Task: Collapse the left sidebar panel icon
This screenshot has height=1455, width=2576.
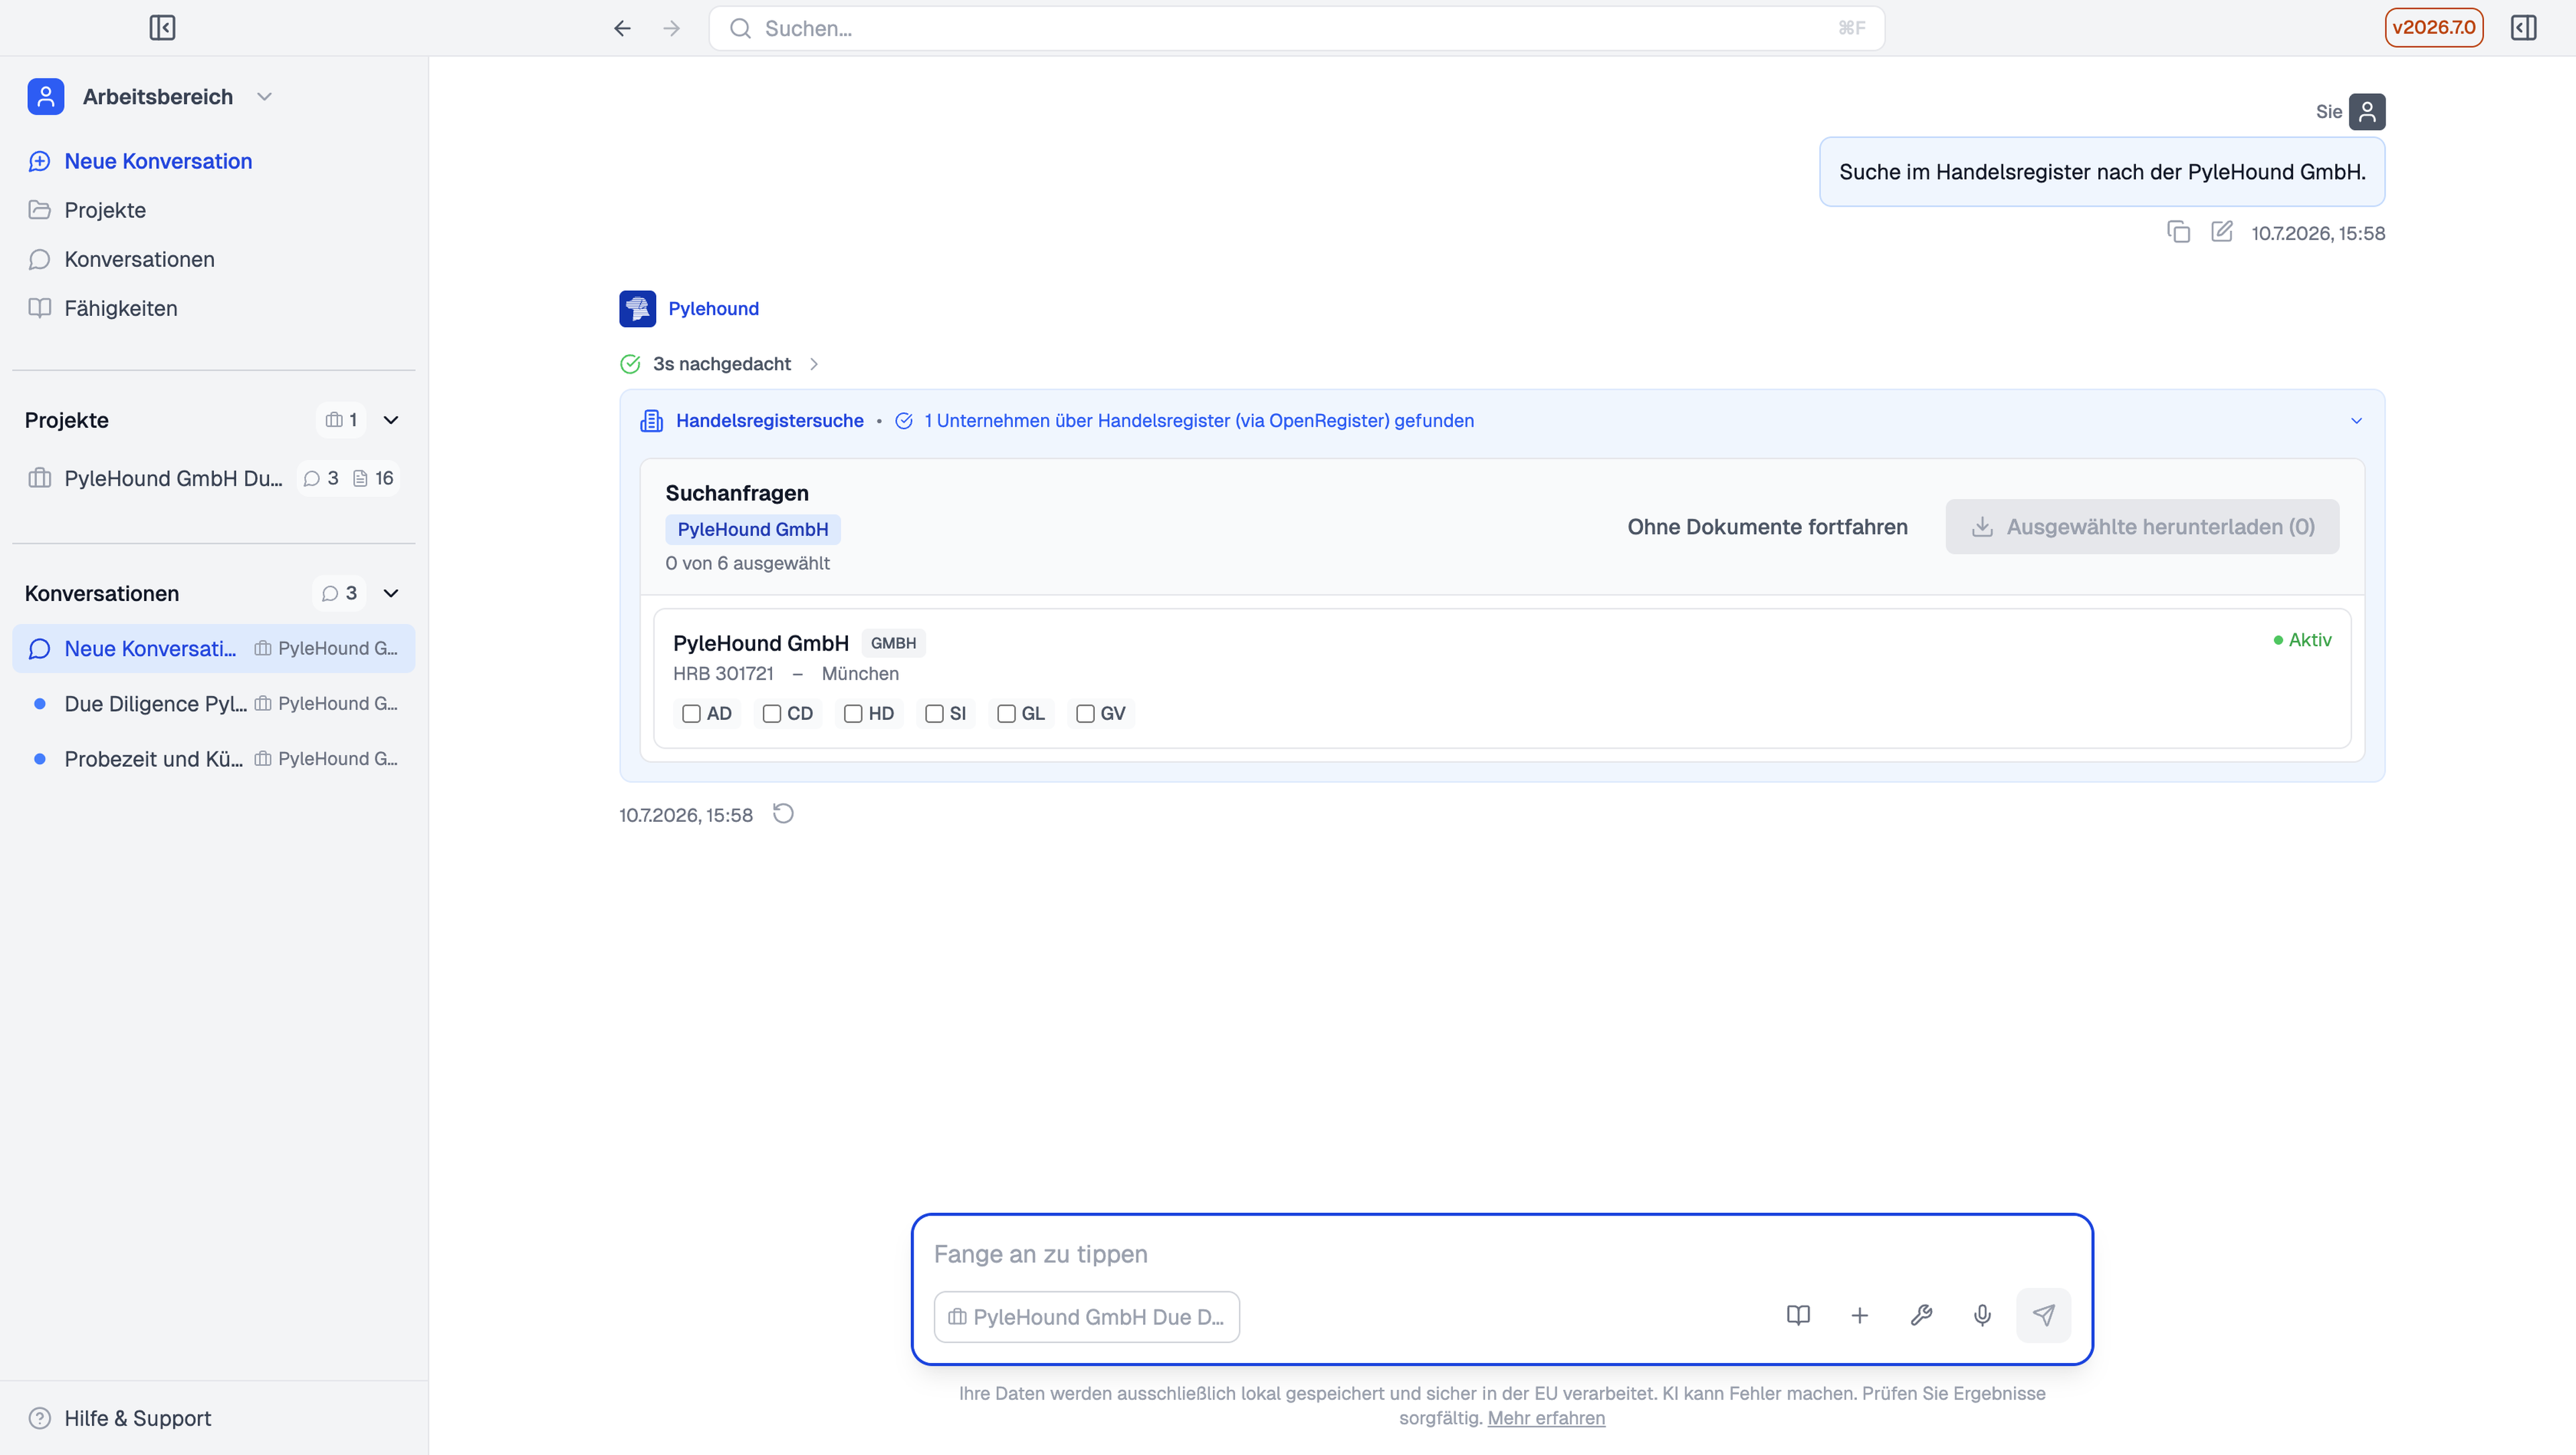Action: [x=162, y=28]
